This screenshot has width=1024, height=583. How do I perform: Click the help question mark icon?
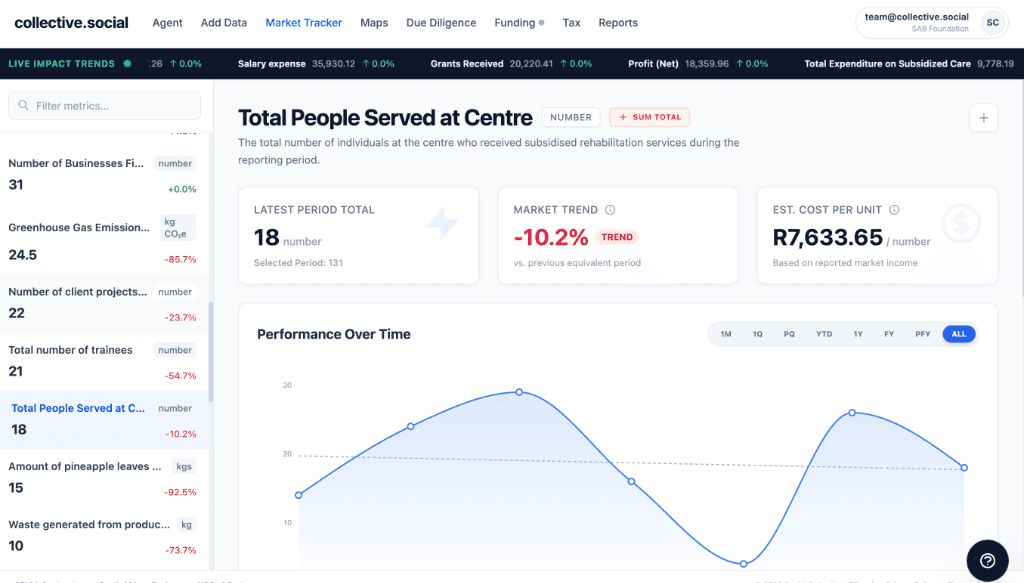point(987,560)
